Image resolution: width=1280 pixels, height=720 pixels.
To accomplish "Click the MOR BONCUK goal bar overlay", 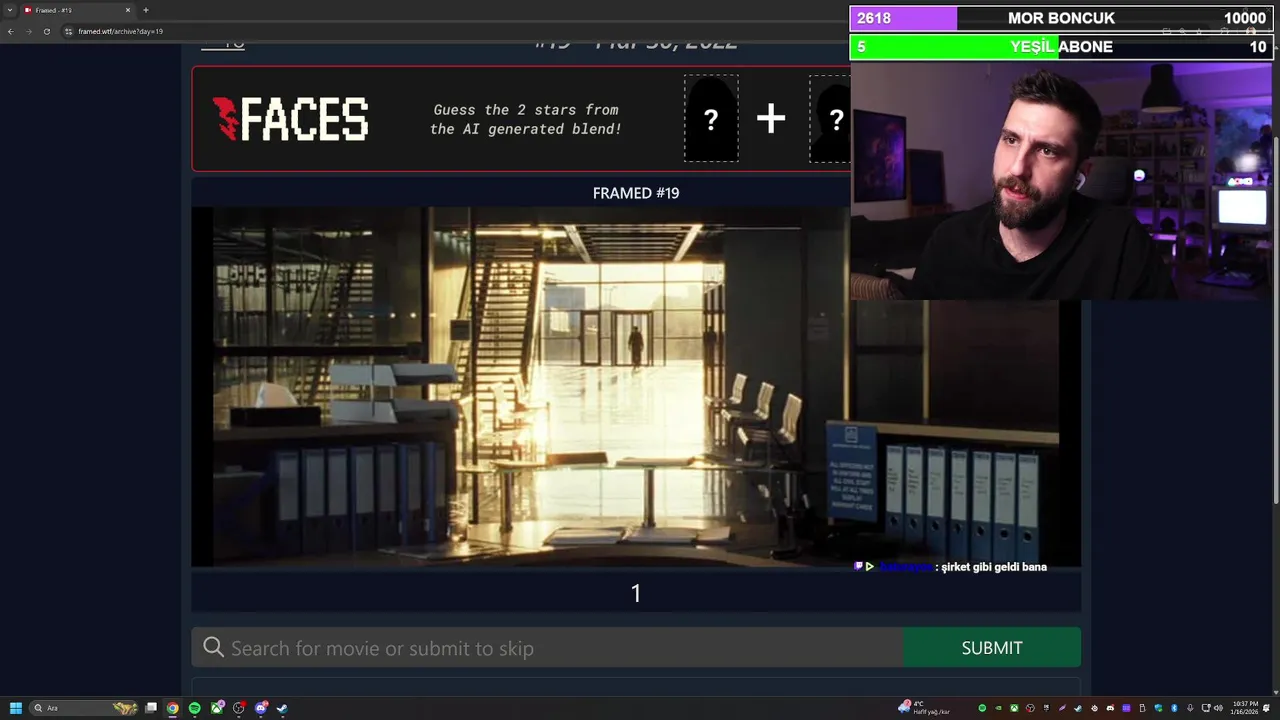I will pyautogui.click(x=1061, y=18).
